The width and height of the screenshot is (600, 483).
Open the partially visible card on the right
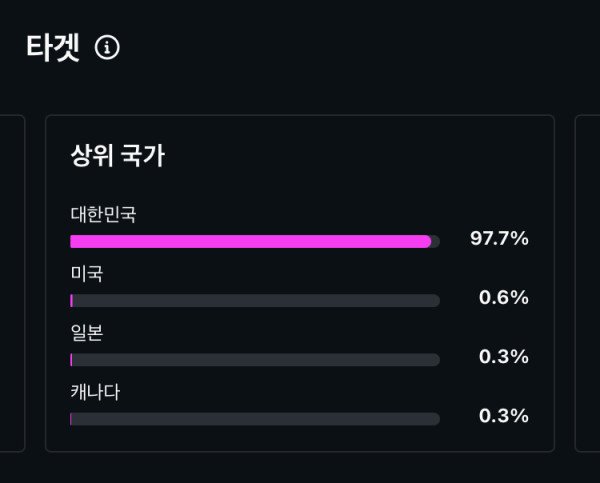(x=587, y=283)
